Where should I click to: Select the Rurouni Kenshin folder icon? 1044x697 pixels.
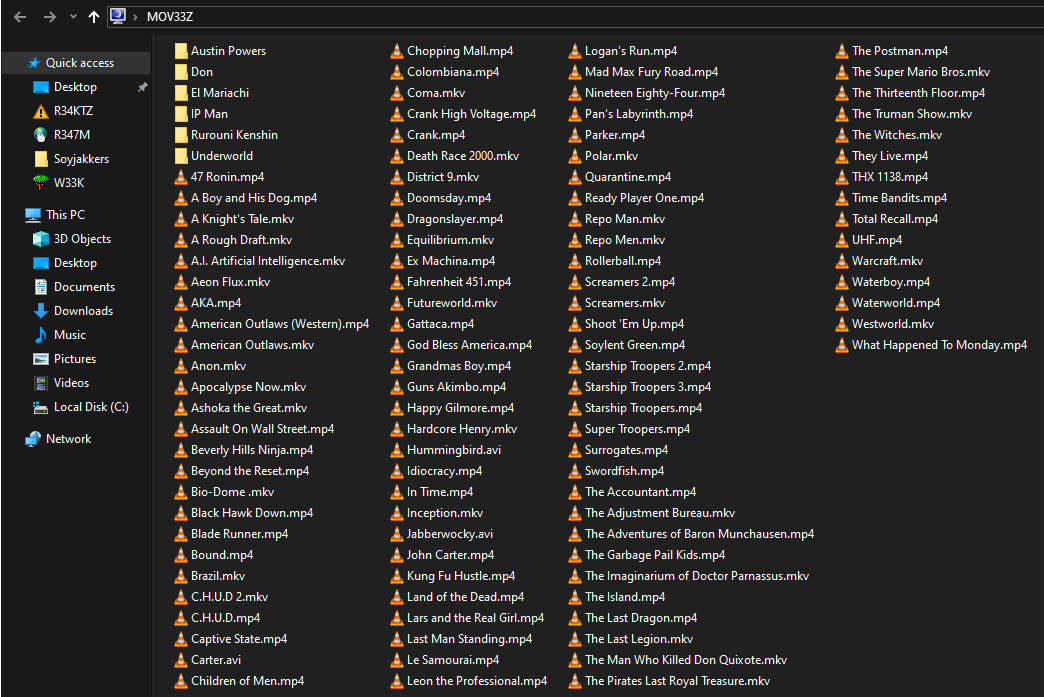click(x=180, y=134)
